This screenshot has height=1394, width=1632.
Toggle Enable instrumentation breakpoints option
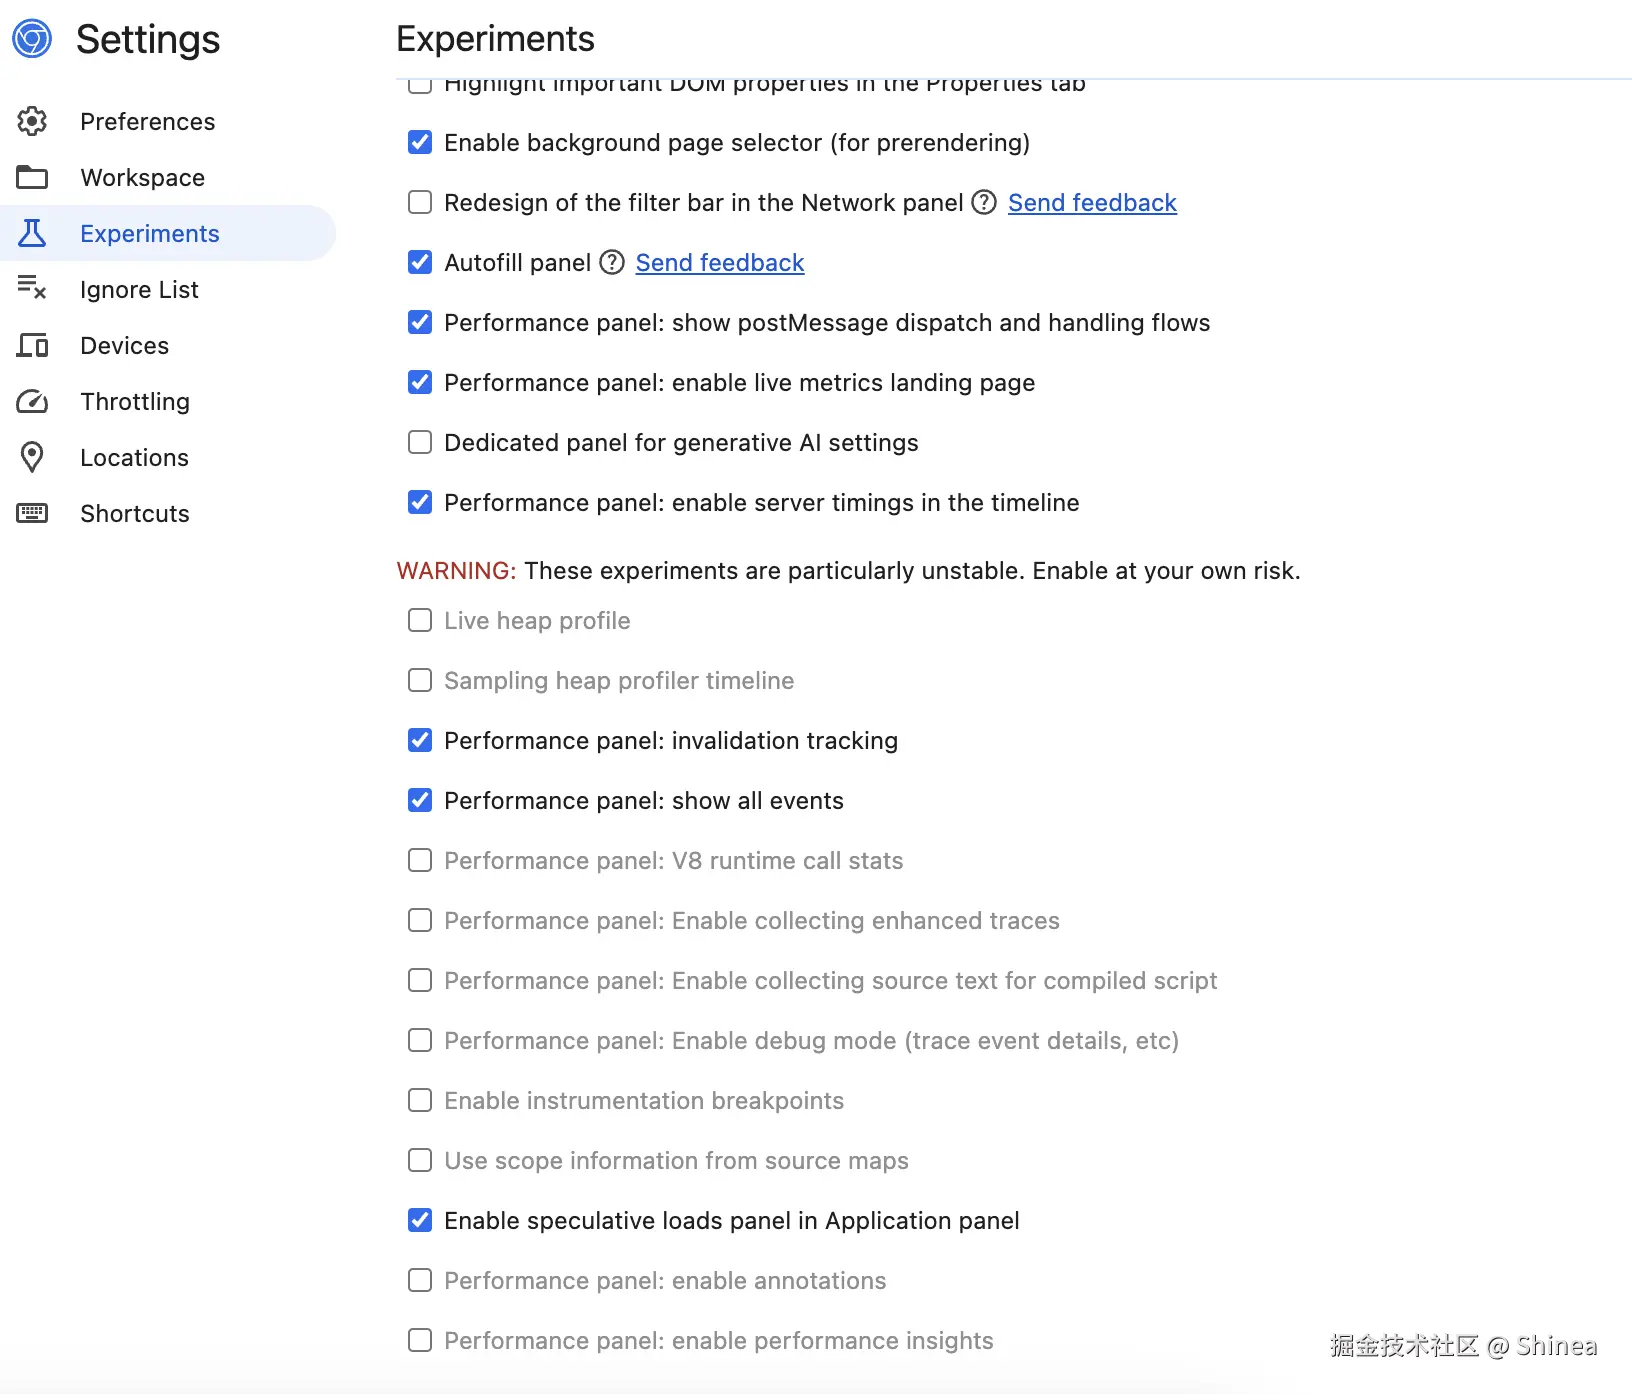[x=420, y=1100]
